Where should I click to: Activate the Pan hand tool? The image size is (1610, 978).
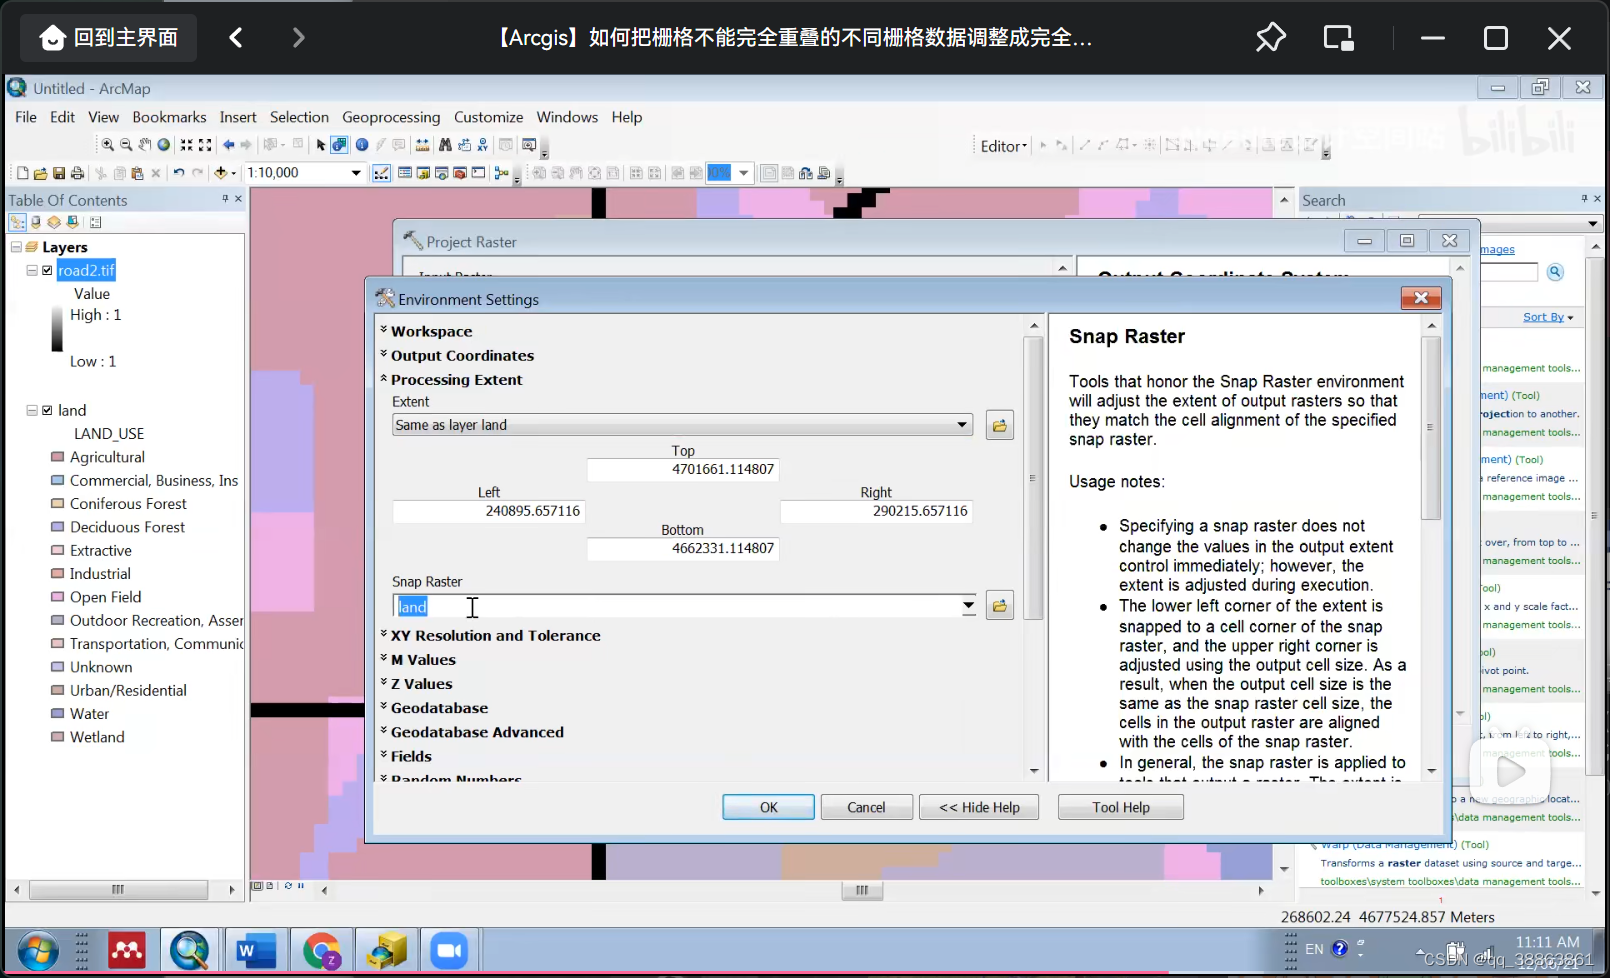point(145,145)
